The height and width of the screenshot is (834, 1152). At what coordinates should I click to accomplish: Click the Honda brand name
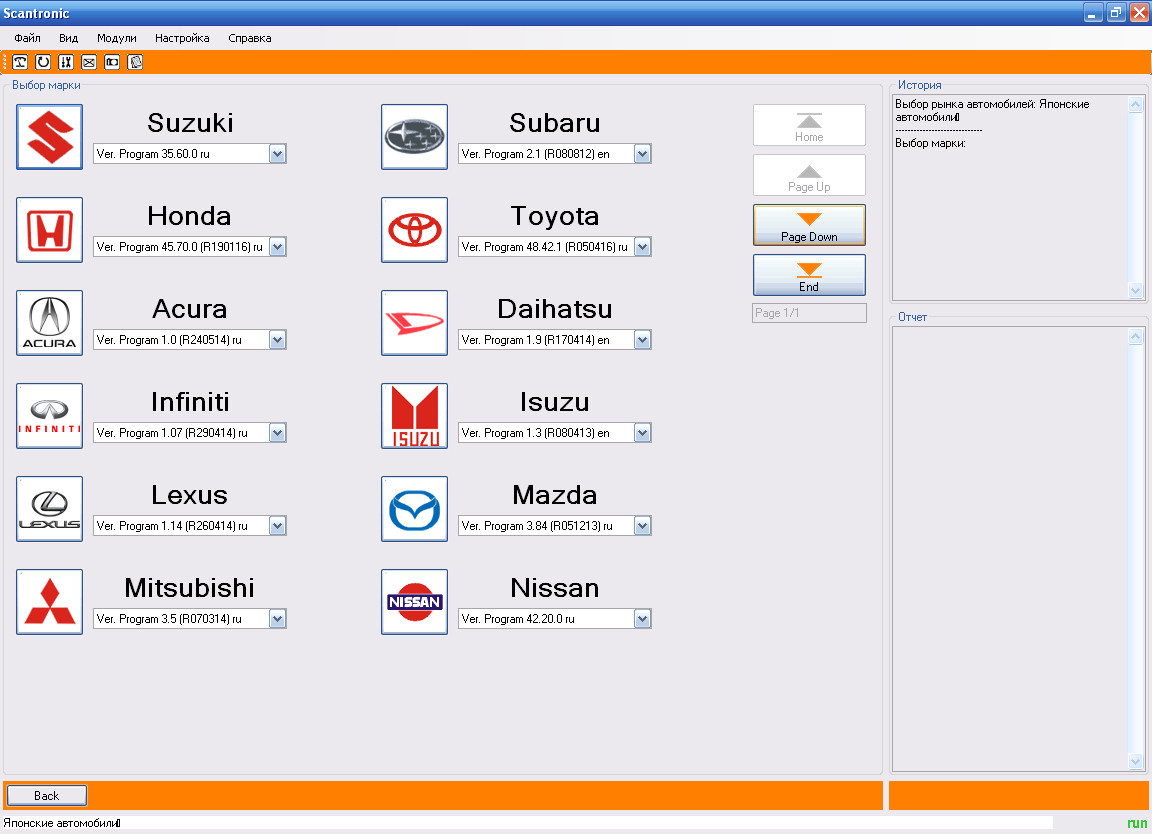click(x=190, y=216)
